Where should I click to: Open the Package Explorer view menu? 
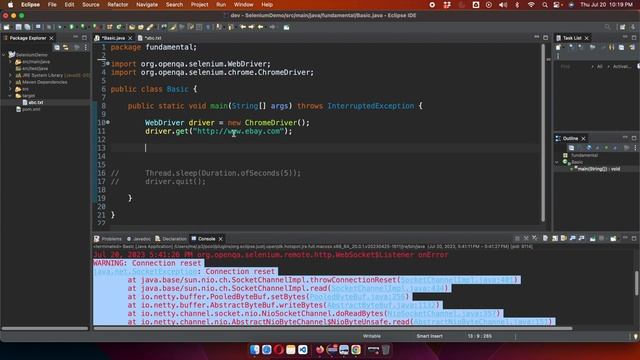click(x=85, y=47)
